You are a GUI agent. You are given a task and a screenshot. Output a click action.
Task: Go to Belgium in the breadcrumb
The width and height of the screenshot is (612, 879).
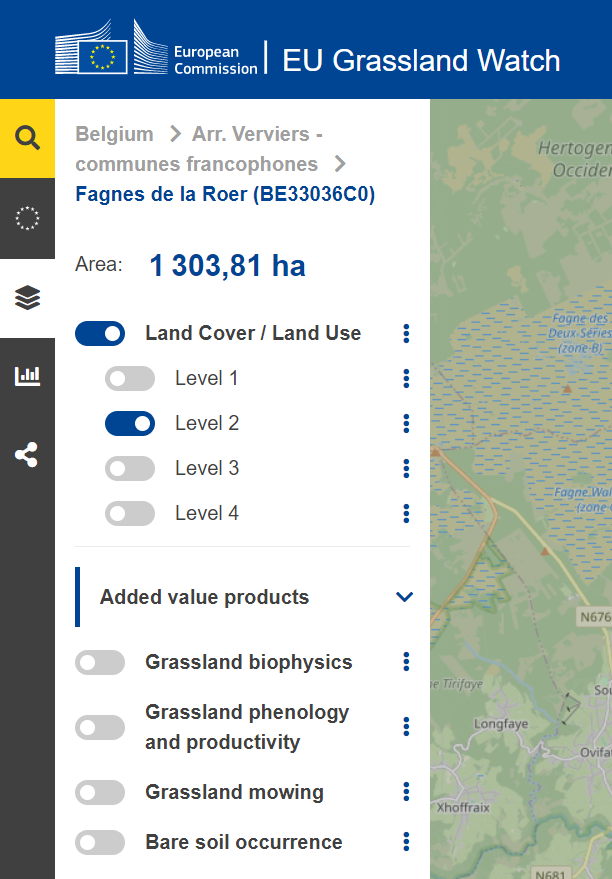point(114,134)
